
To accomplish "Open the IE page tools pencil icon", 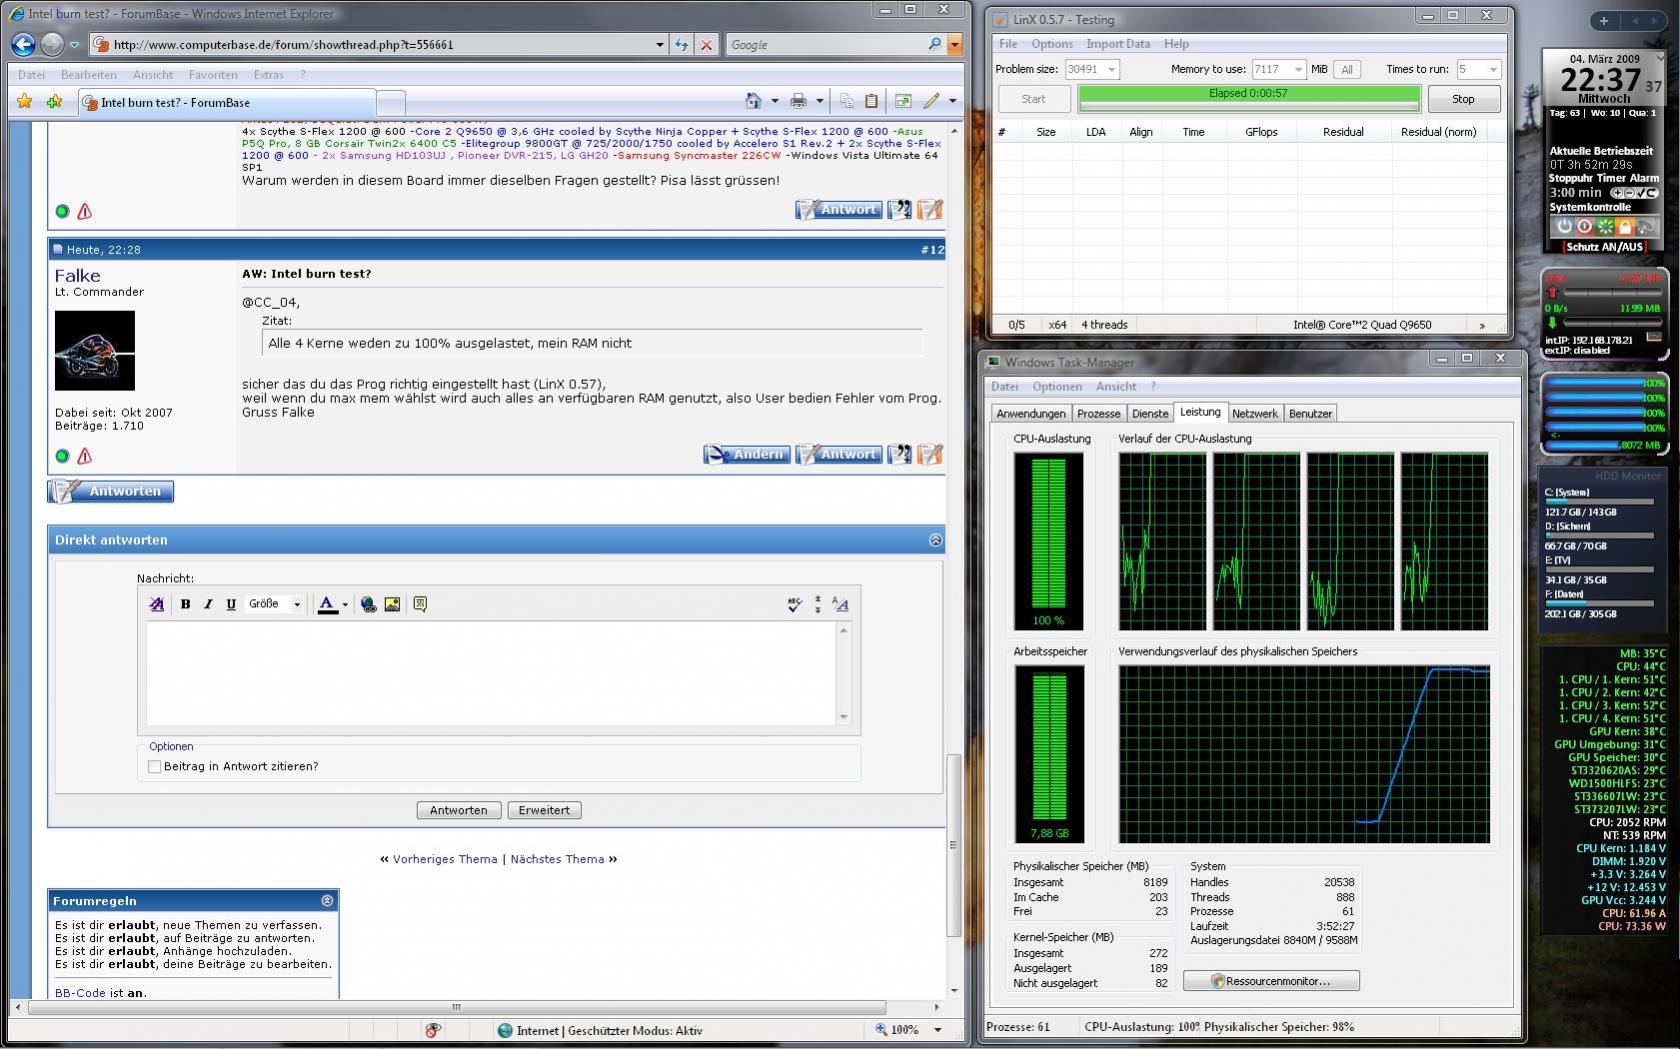I will 931,100.
